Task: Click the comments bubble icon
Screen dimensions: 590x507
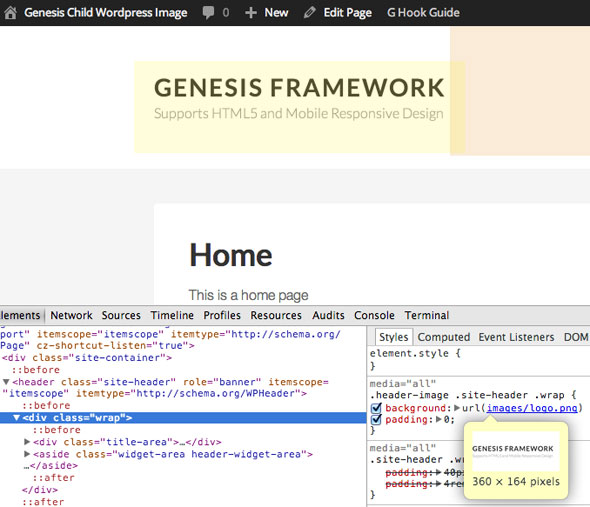Action: coord(208,12)
